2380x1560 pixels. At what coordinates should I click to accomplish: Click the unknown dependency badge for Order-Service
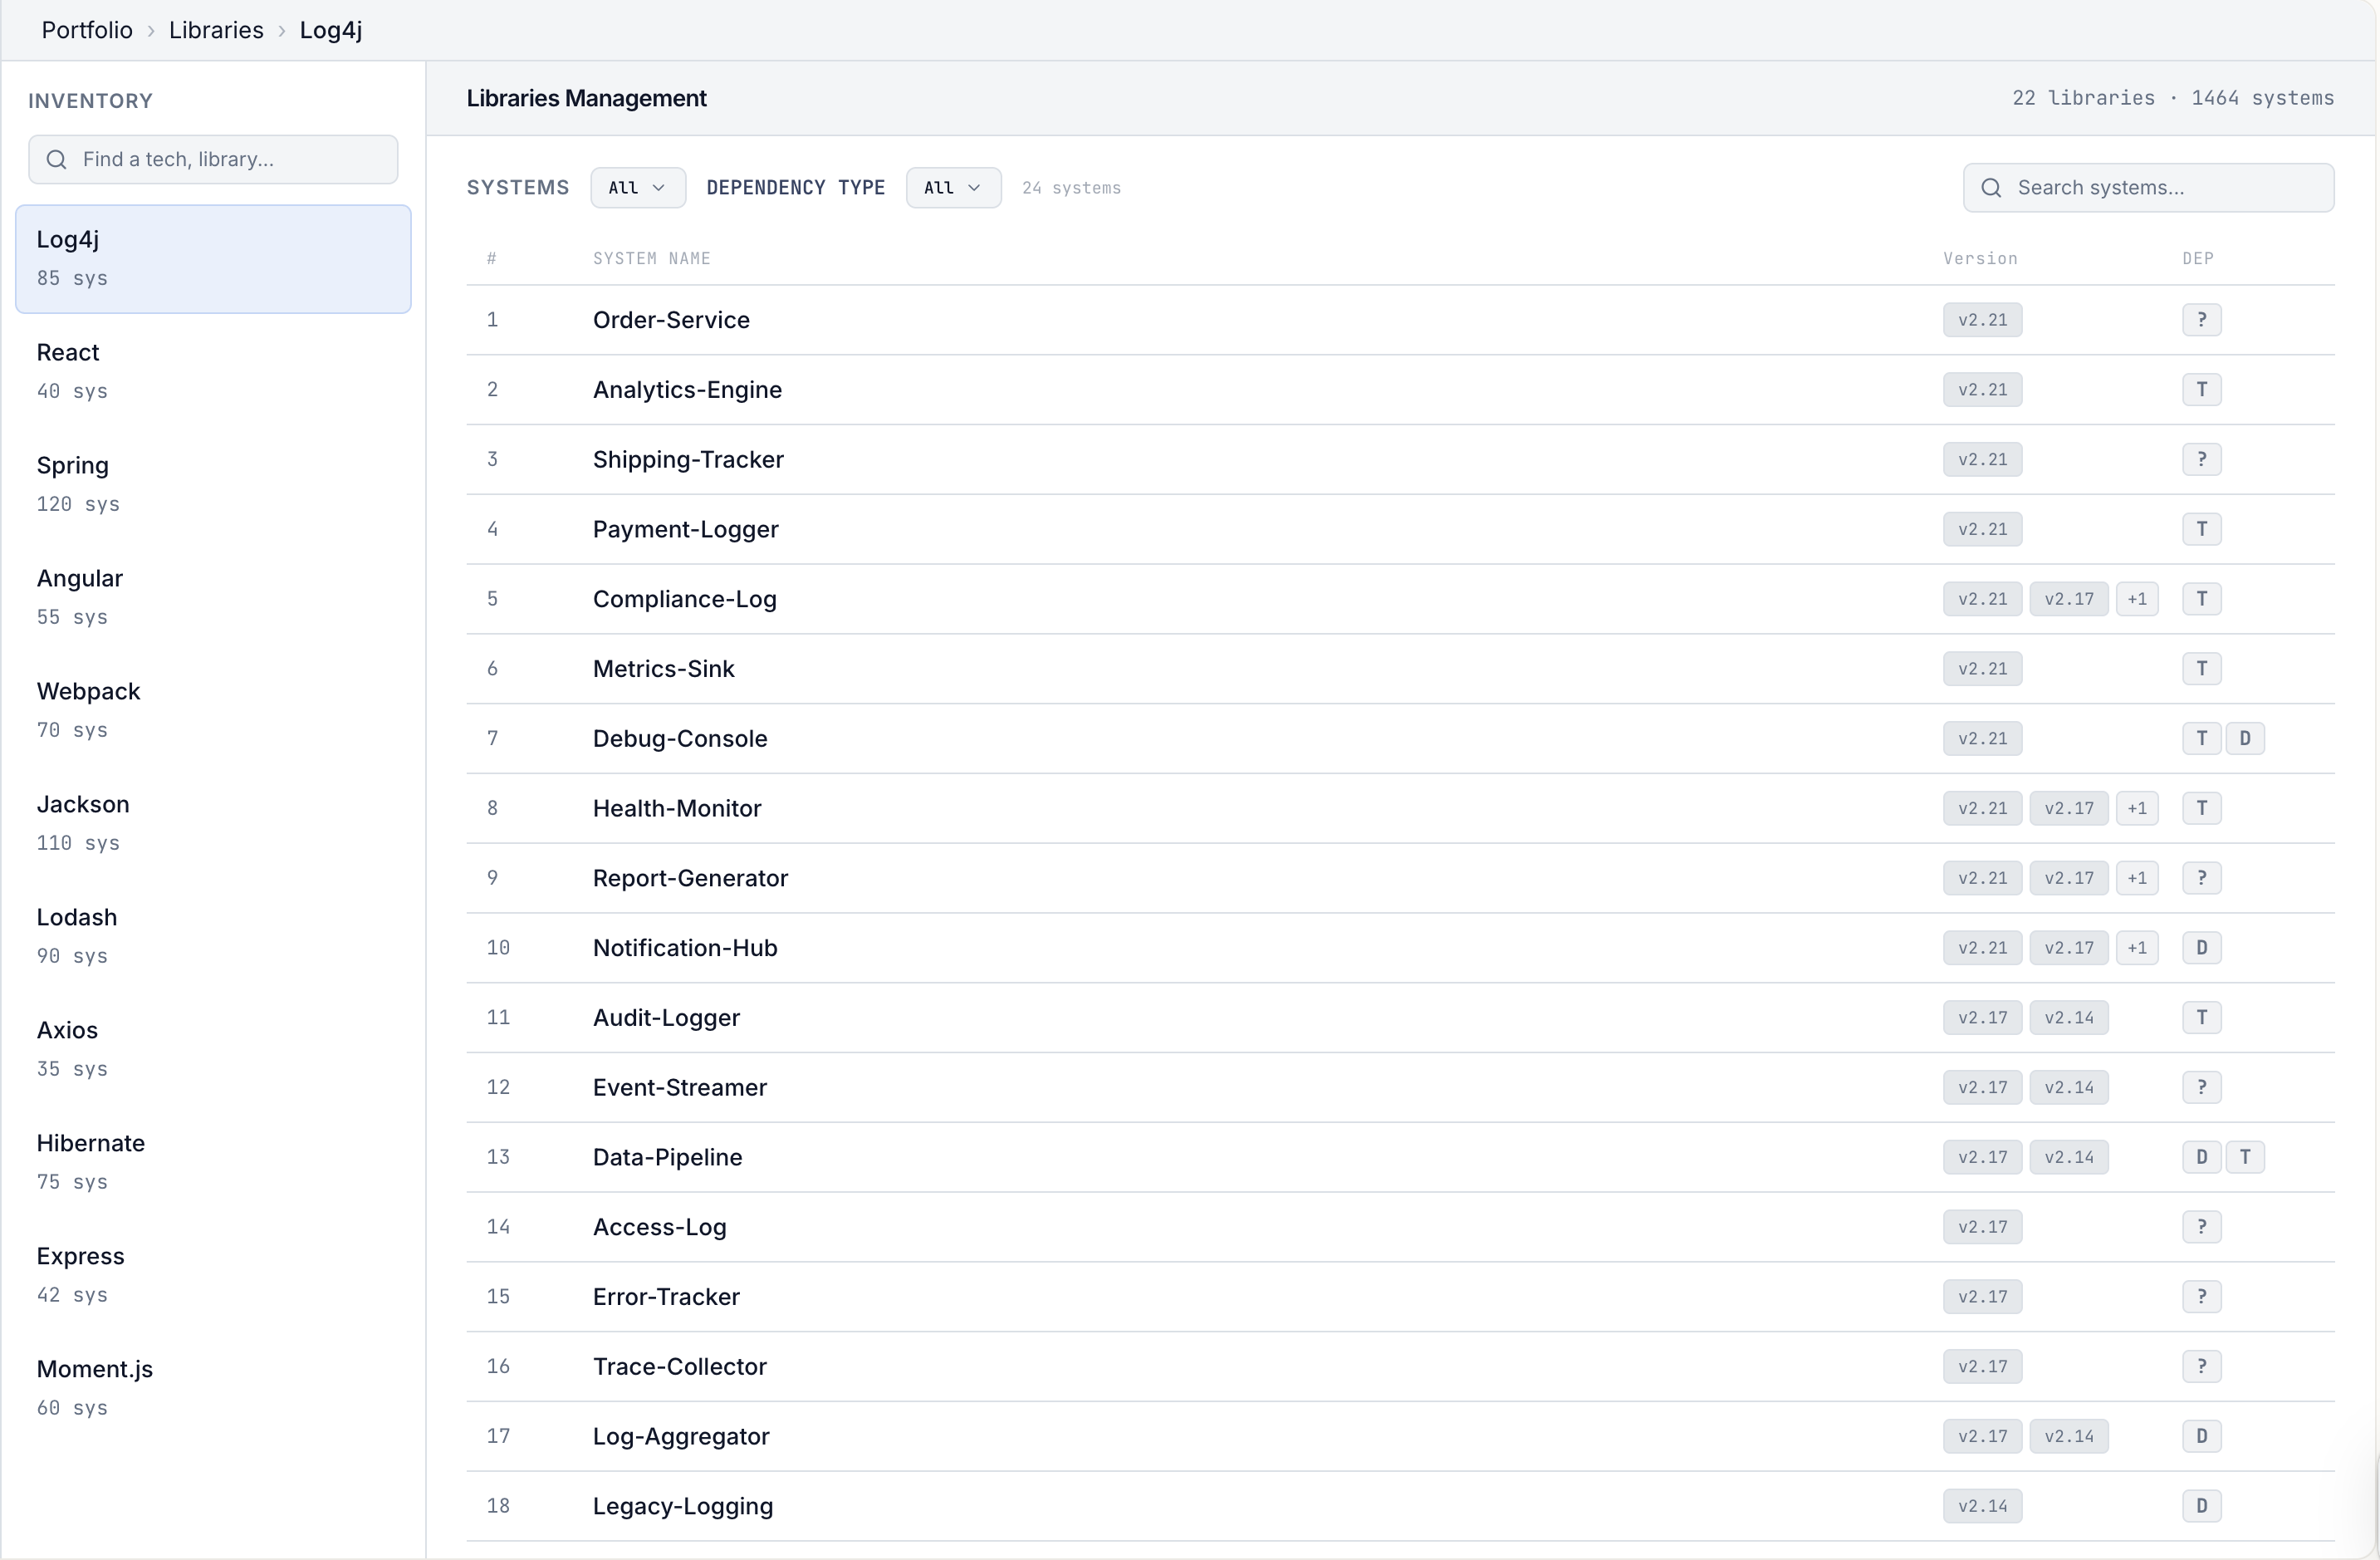(x=2201, y=320)
